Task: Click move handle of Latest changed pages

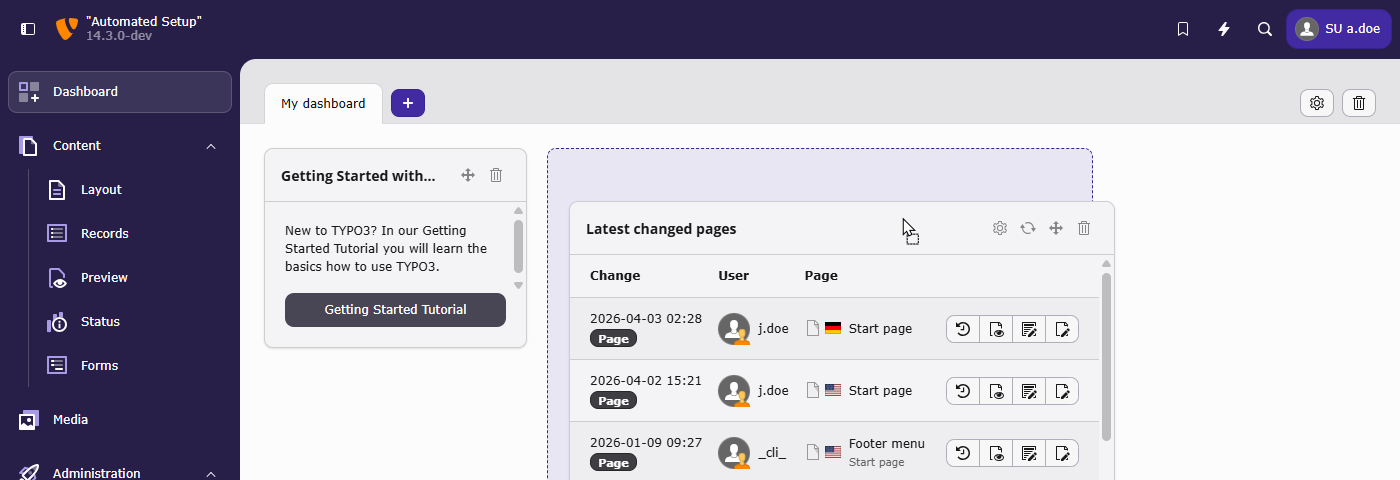Action: (1055, 228)
